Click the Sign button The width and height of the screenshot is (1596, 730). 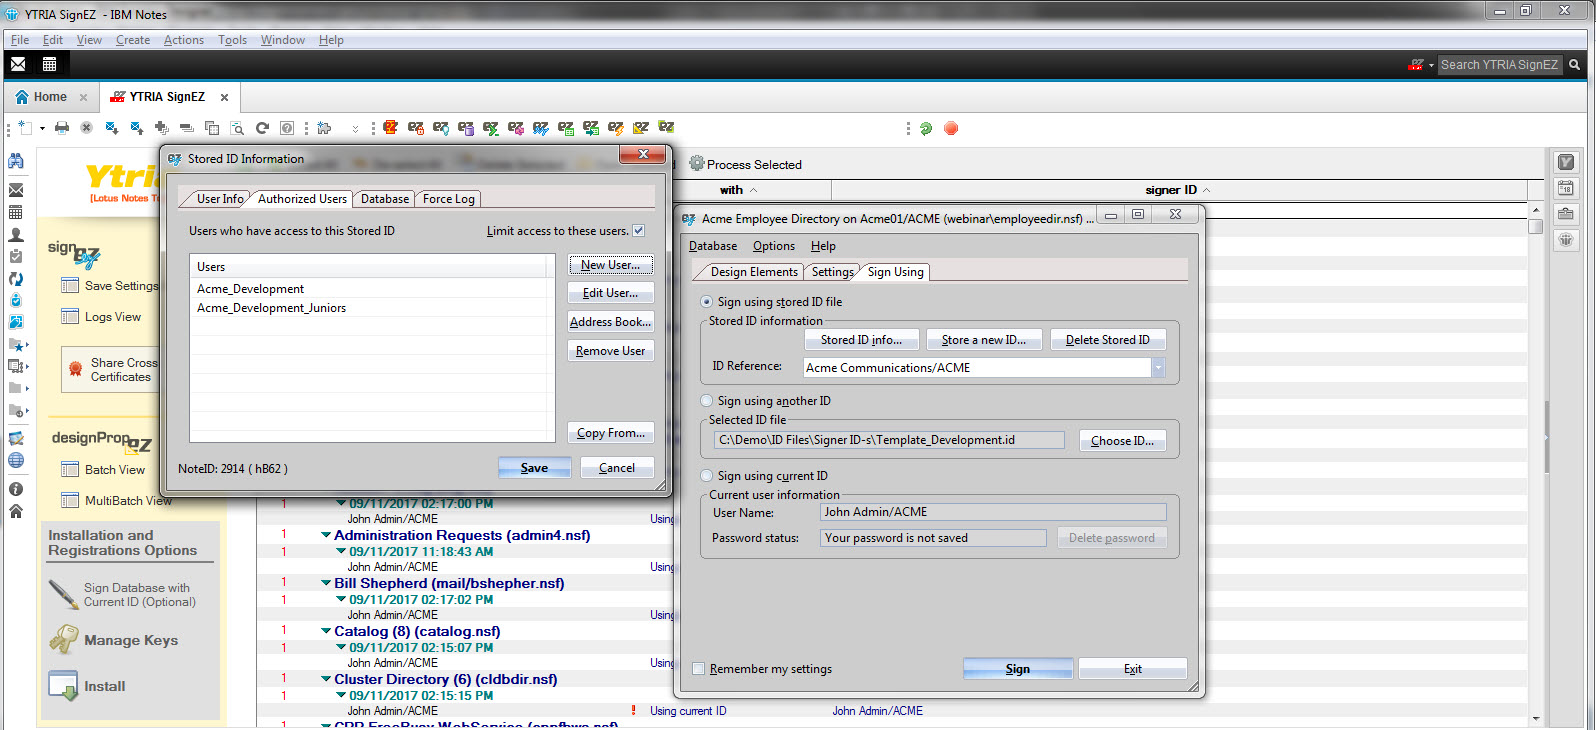1018,669
